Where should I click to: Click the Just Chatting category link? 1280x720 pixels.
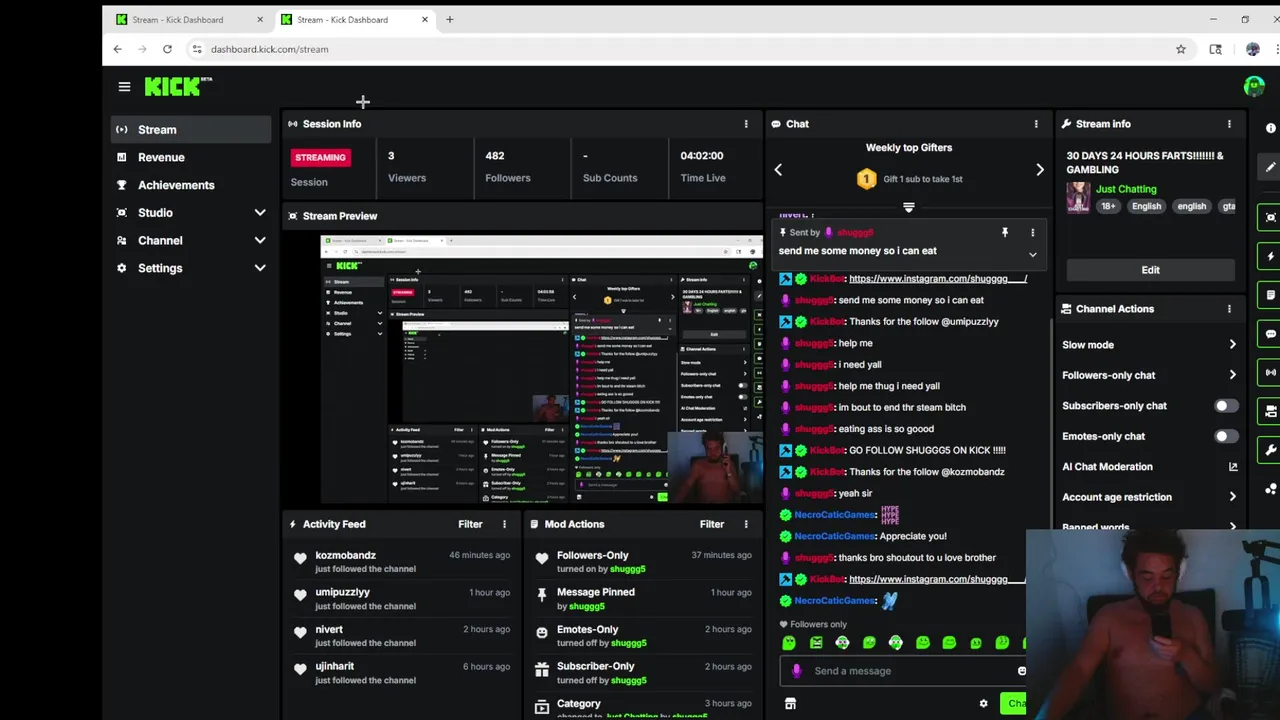pos(1125,189)
